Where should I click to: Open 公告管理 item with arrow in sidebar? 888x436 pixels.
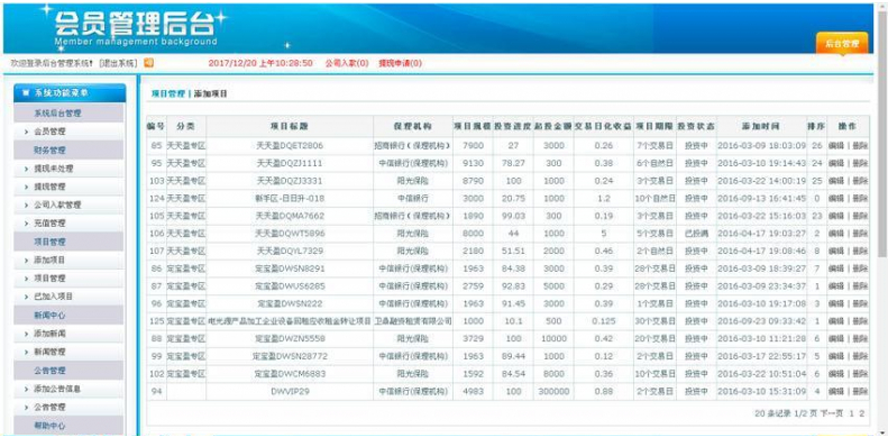coord(50,407)
